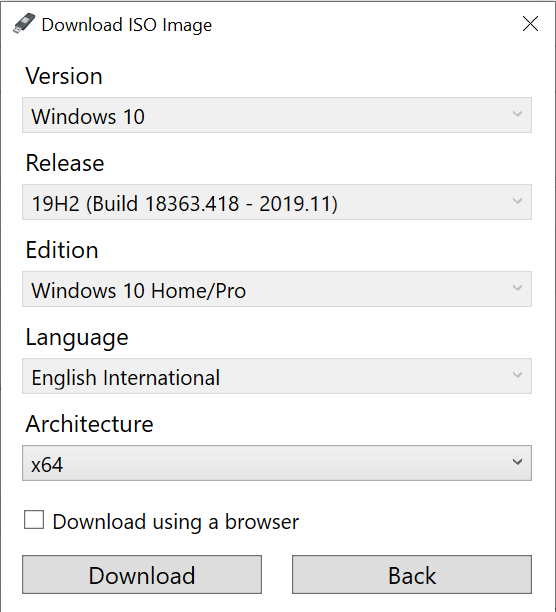Open the Version dropdown showing Windows 10
This screenshot has height=612, width=556.
pos(277,115)
